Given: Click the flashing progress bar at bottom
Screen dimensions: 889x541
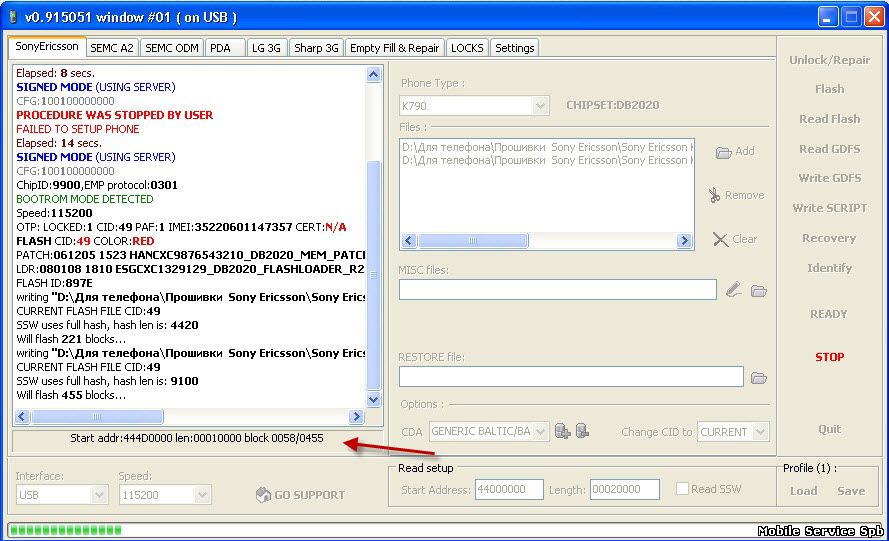Looking at the screenshot, I should coord(444,530).
